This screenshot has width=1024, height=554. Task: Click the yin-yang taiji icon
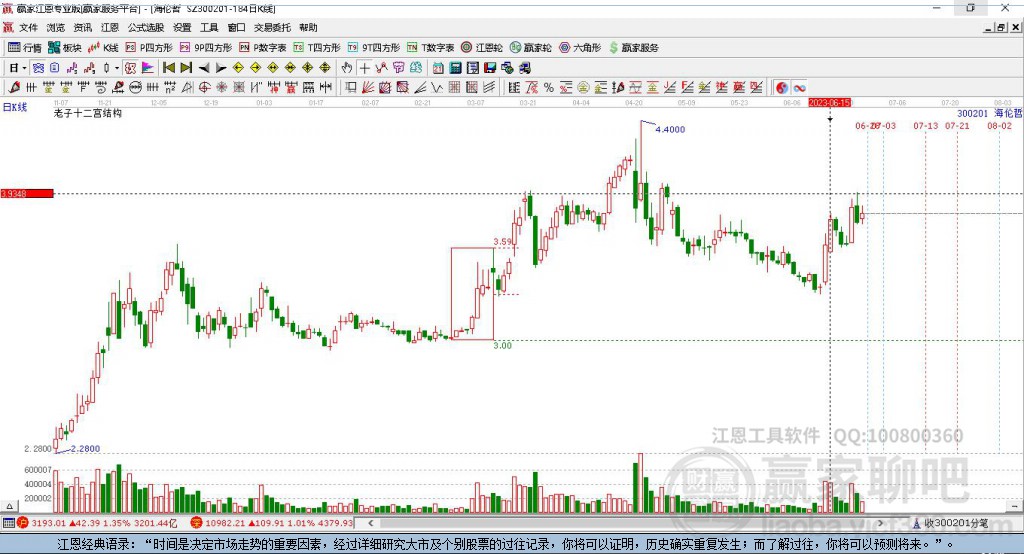tap(782, 88)
